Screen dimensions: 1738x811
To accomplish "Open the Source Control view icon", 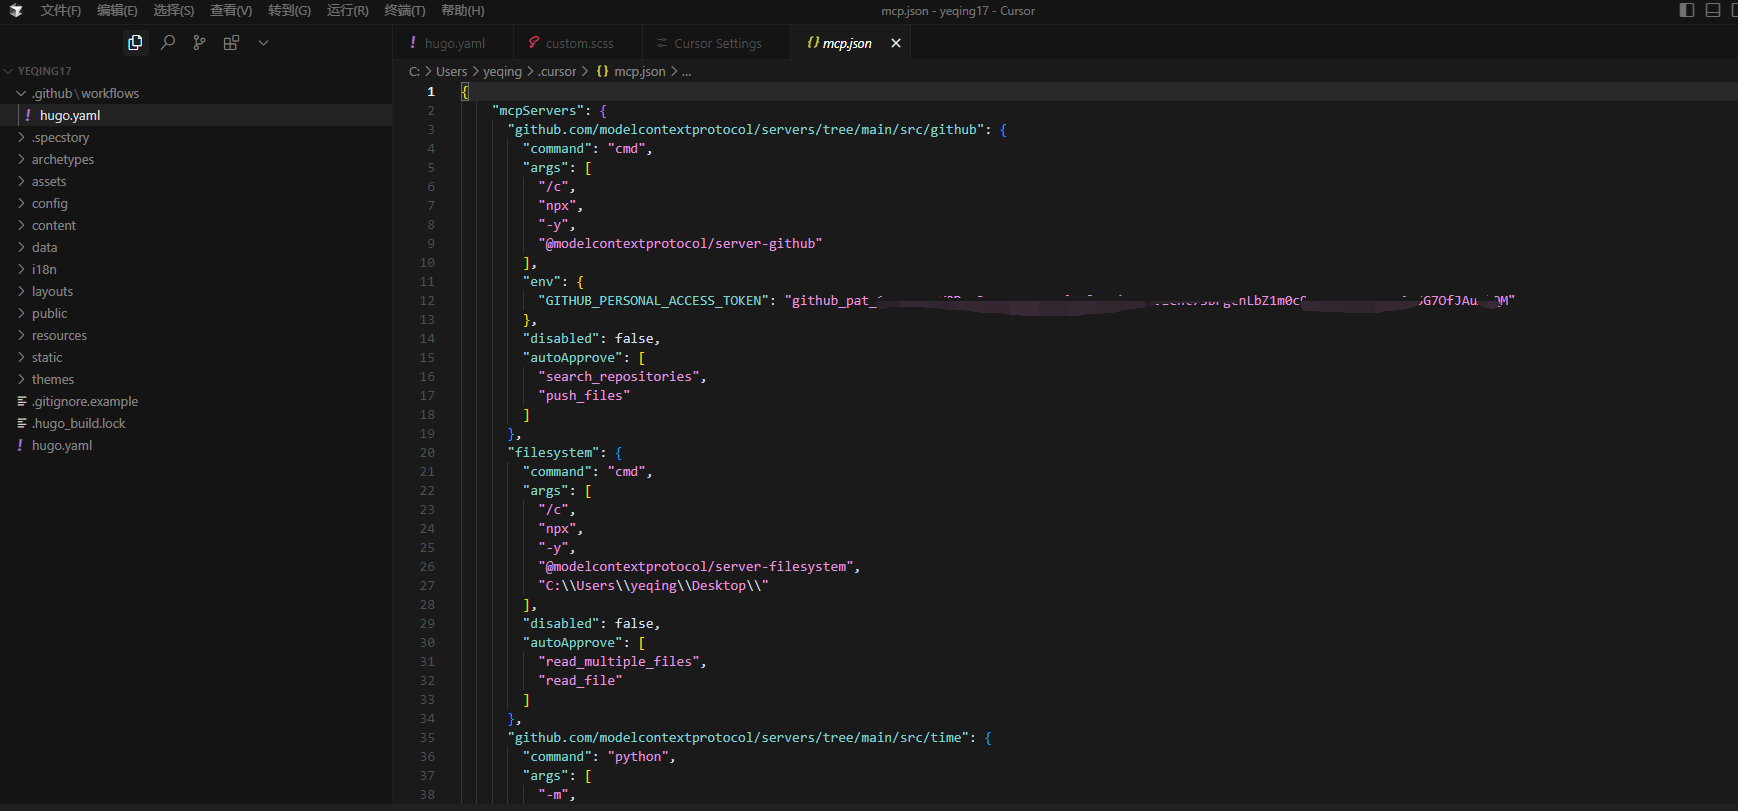I will coord(199,43).
